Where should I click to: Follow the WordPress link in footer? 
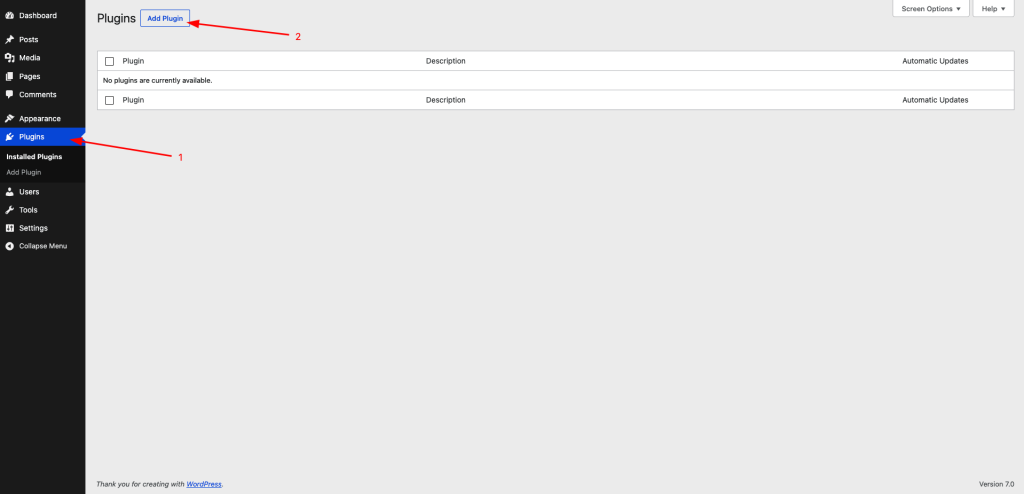click(x=204, y=484)
